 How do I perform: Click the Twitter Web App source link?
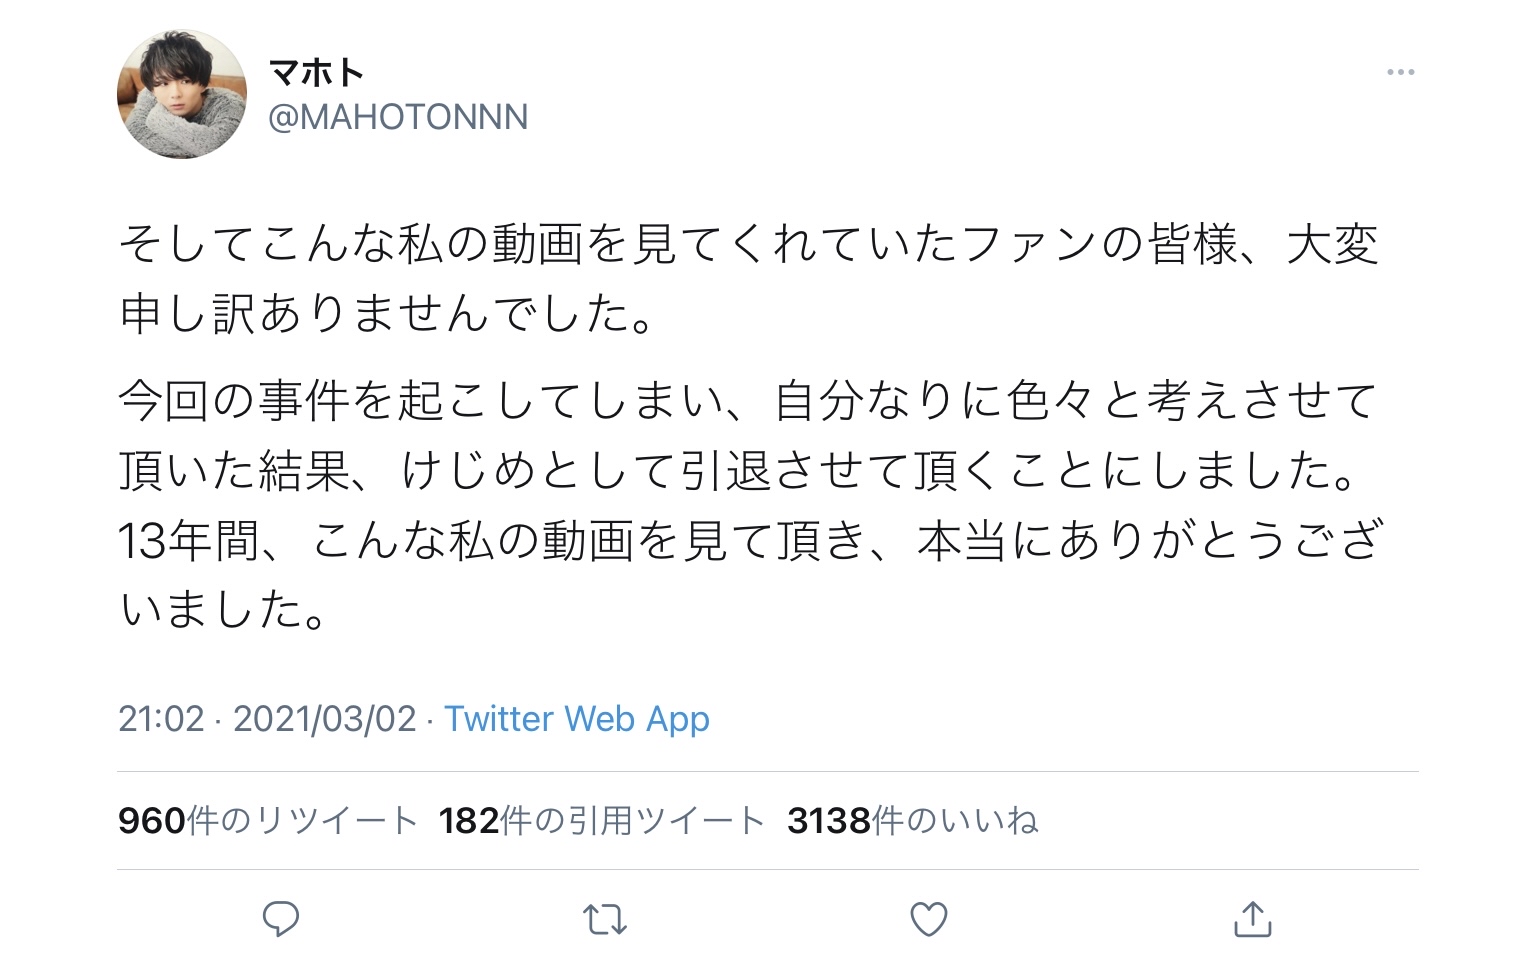click(577, 719)
